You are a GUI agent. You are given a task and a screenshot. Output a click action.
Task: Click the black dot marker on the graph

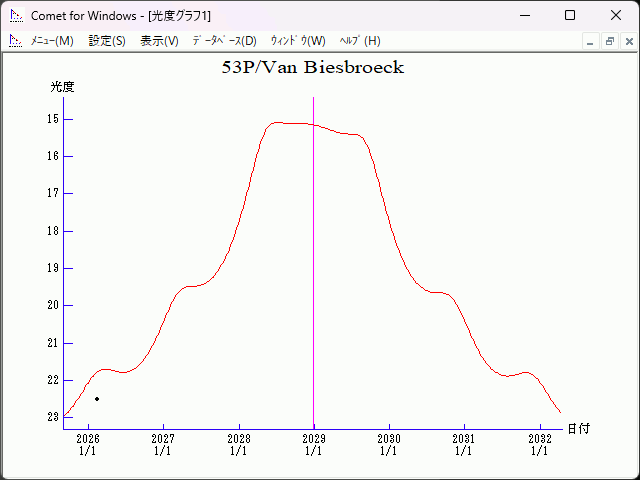click(97, 399)
